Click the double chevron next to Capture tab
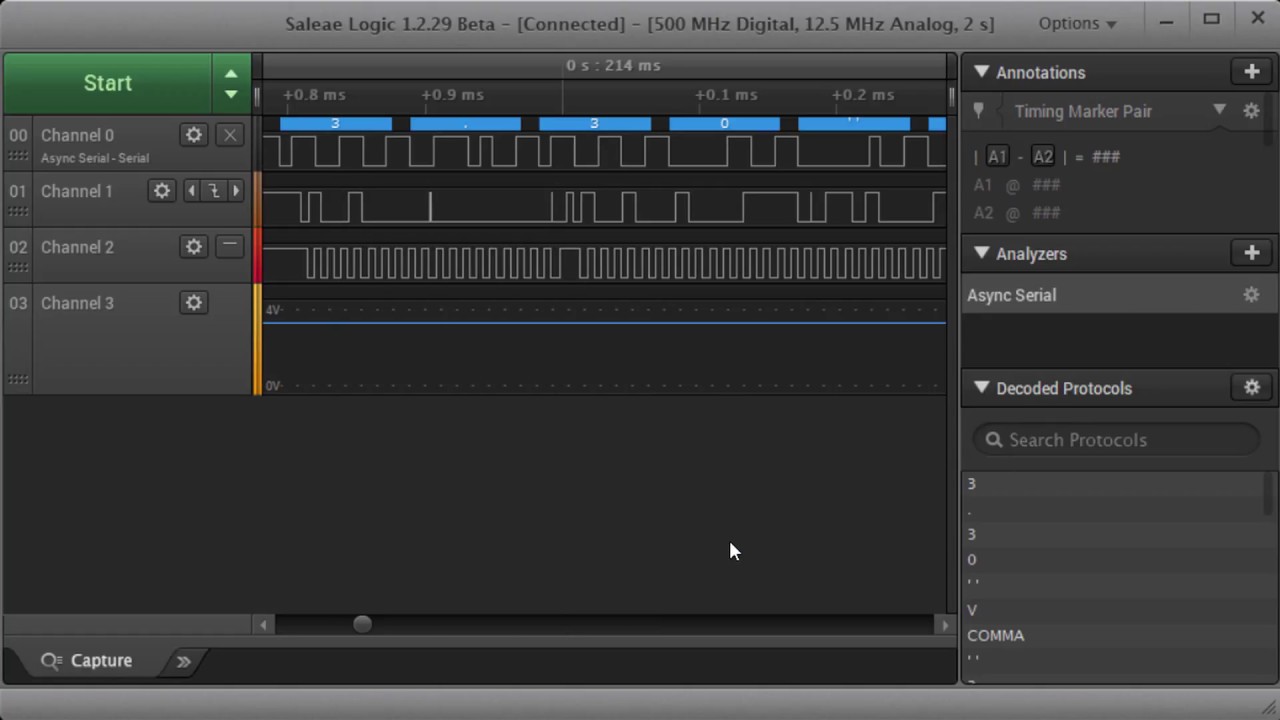Image resolution: width=1280 pixels, height=720 pixels. tap(184, 661)
